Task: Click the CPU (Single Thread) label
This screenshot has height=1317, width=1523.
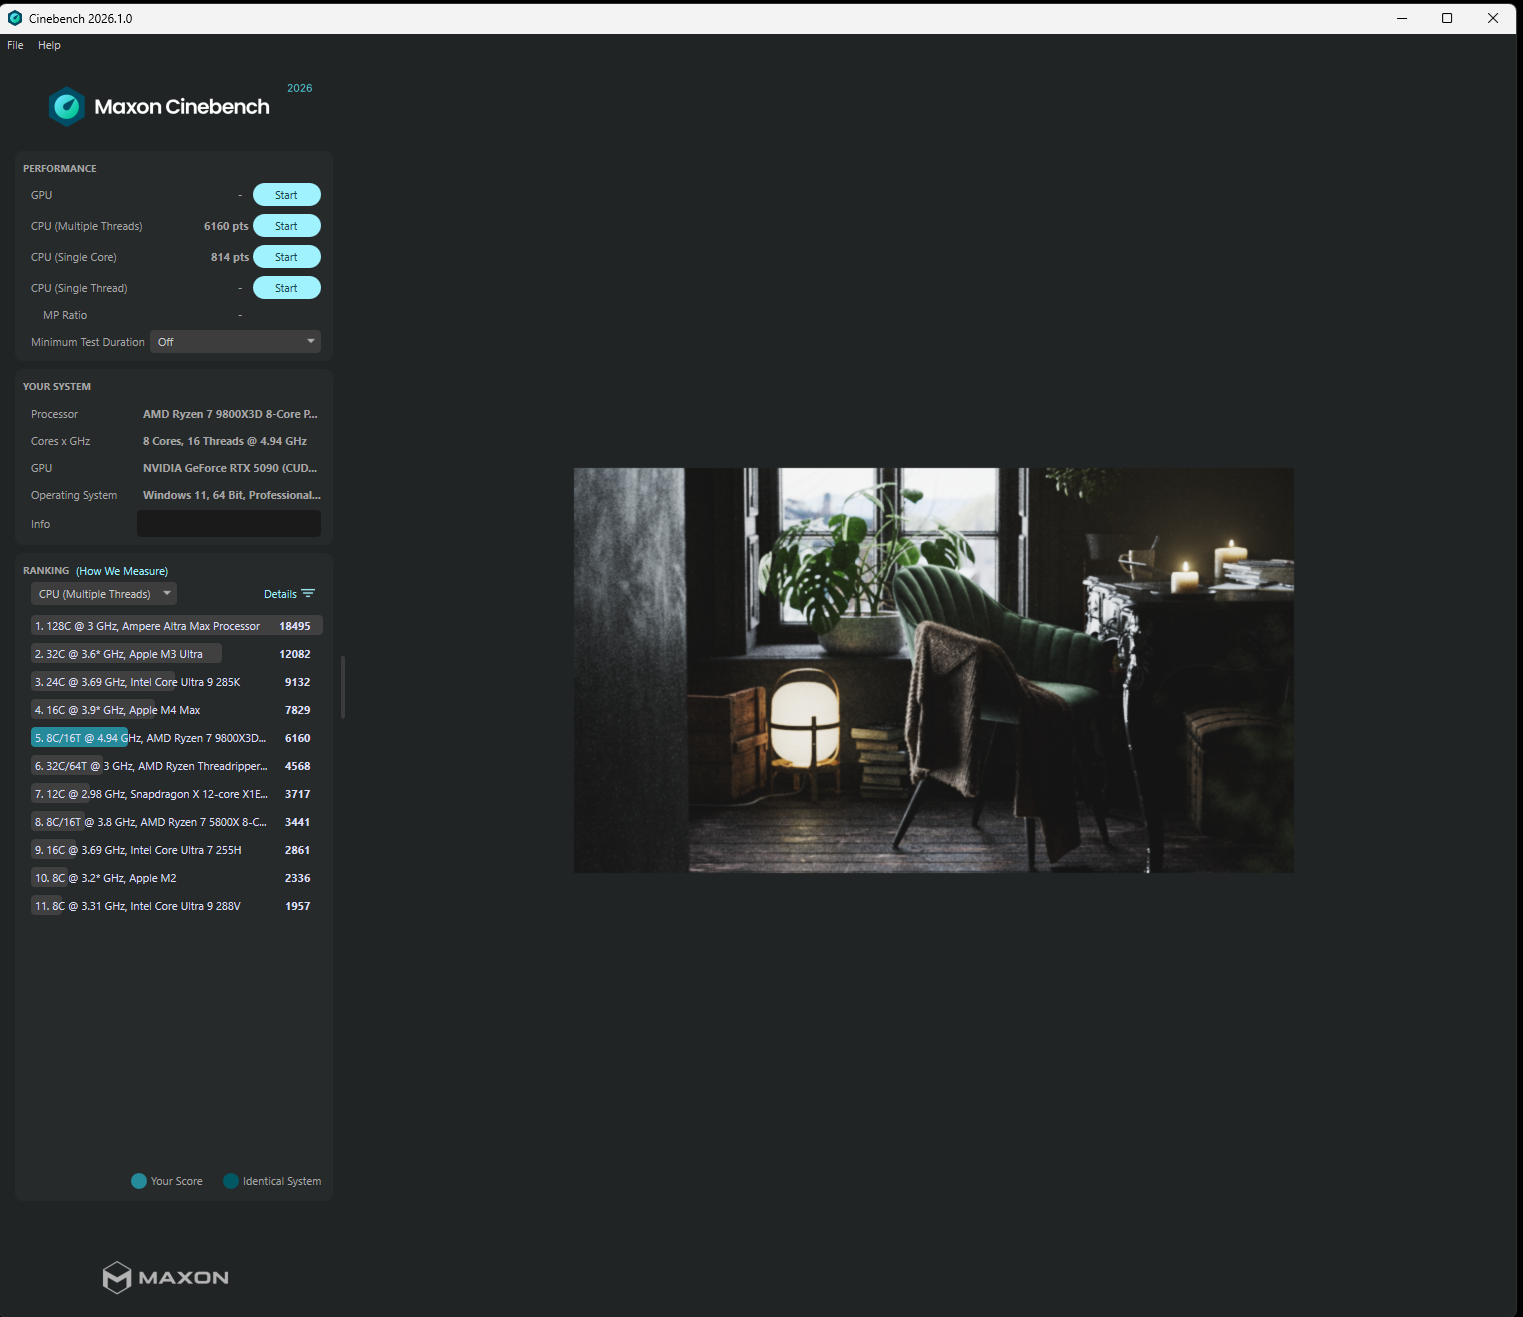Action: click(x=79, y=288)
